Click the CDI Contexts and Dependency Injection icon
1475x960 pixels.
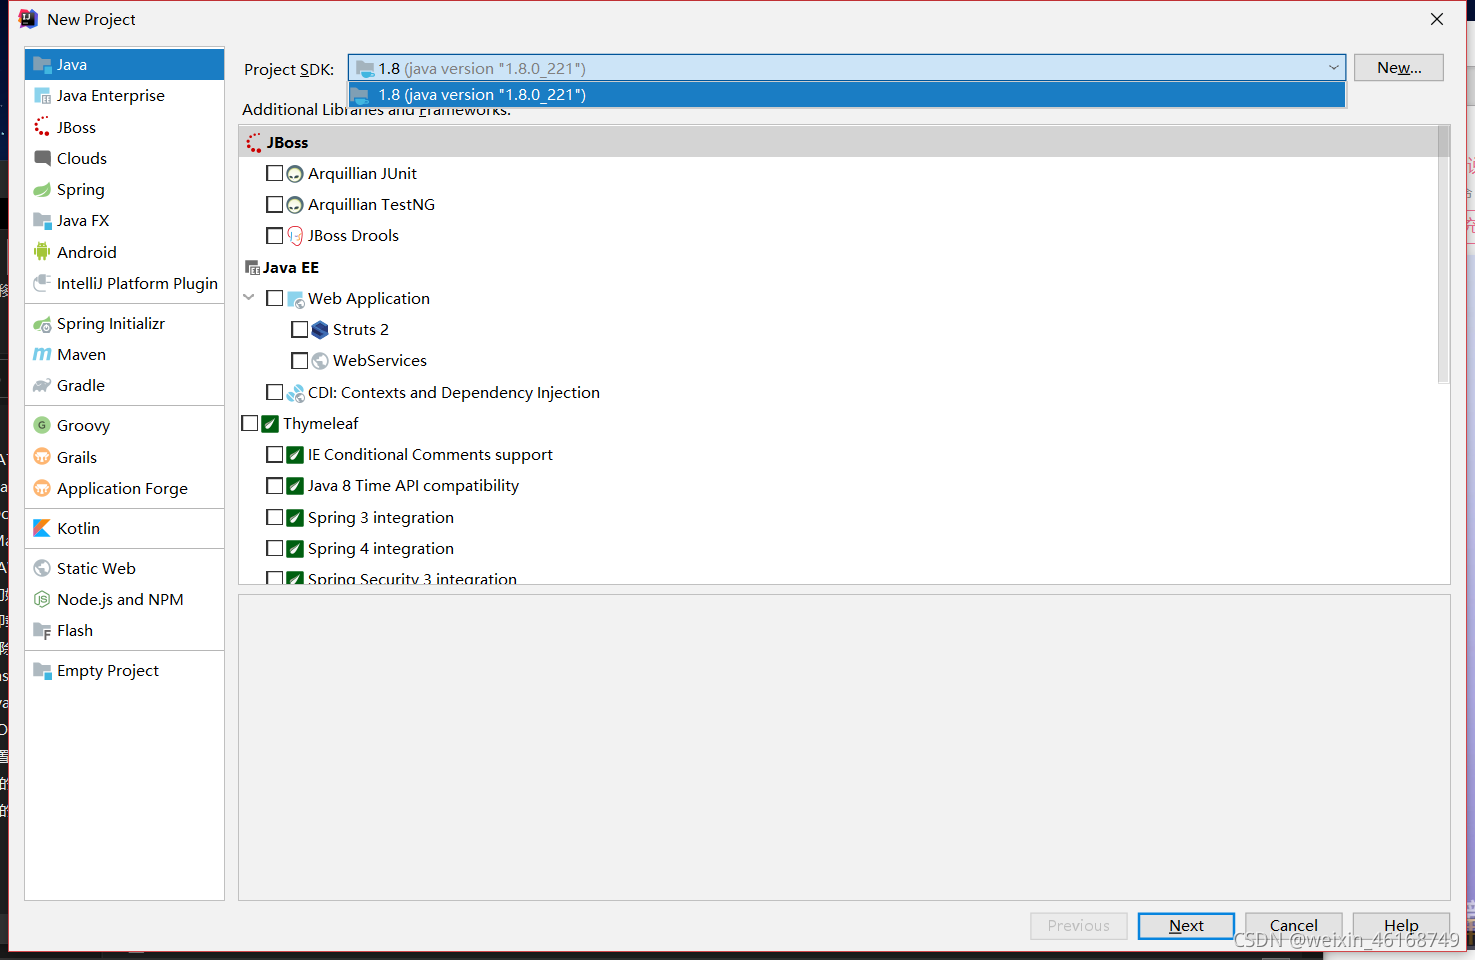(x=295, y=393)
